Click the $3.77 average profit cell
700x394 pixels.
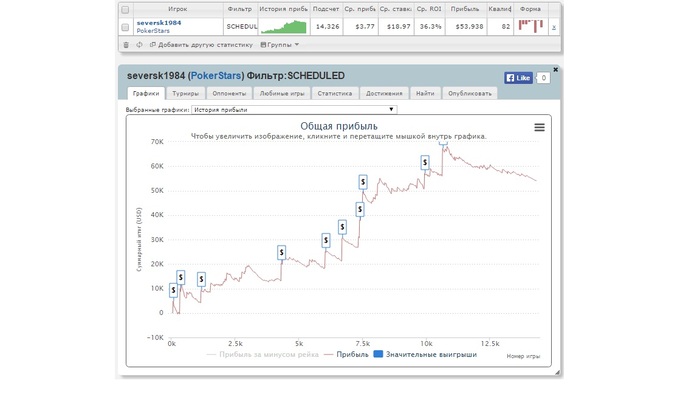[x=365, y=27]
